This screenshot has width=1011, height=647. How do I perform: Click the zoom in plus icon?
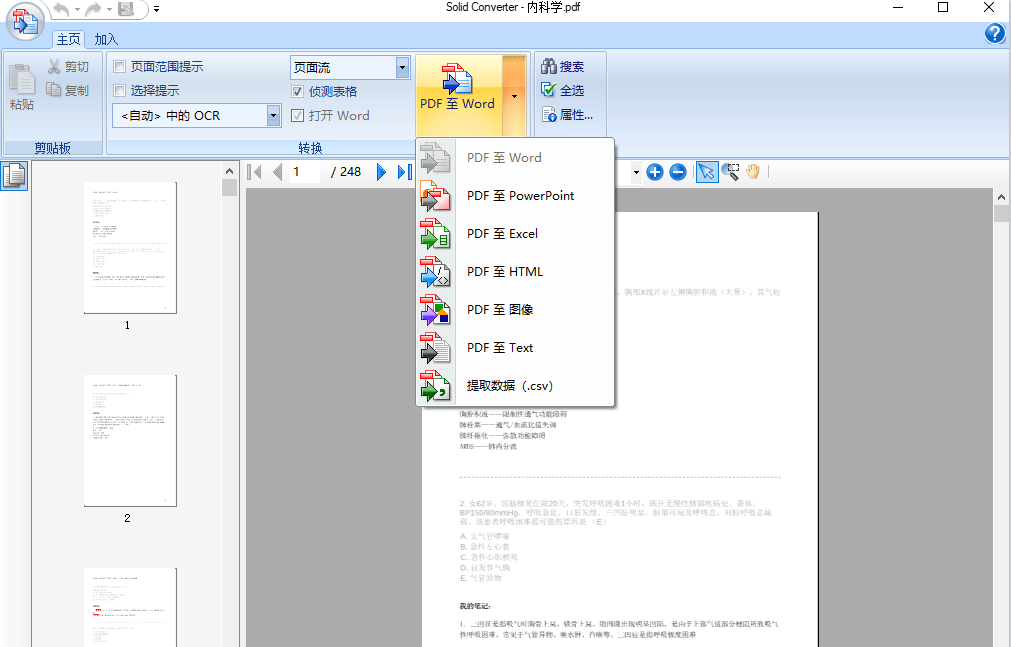pos(655,172)
